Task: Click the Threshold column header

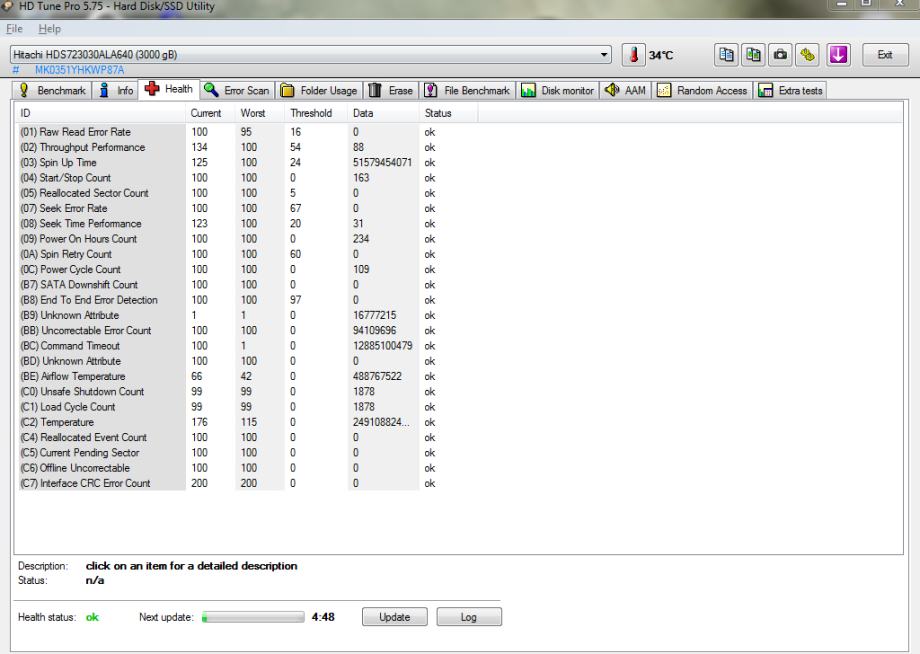Action: 316,113
